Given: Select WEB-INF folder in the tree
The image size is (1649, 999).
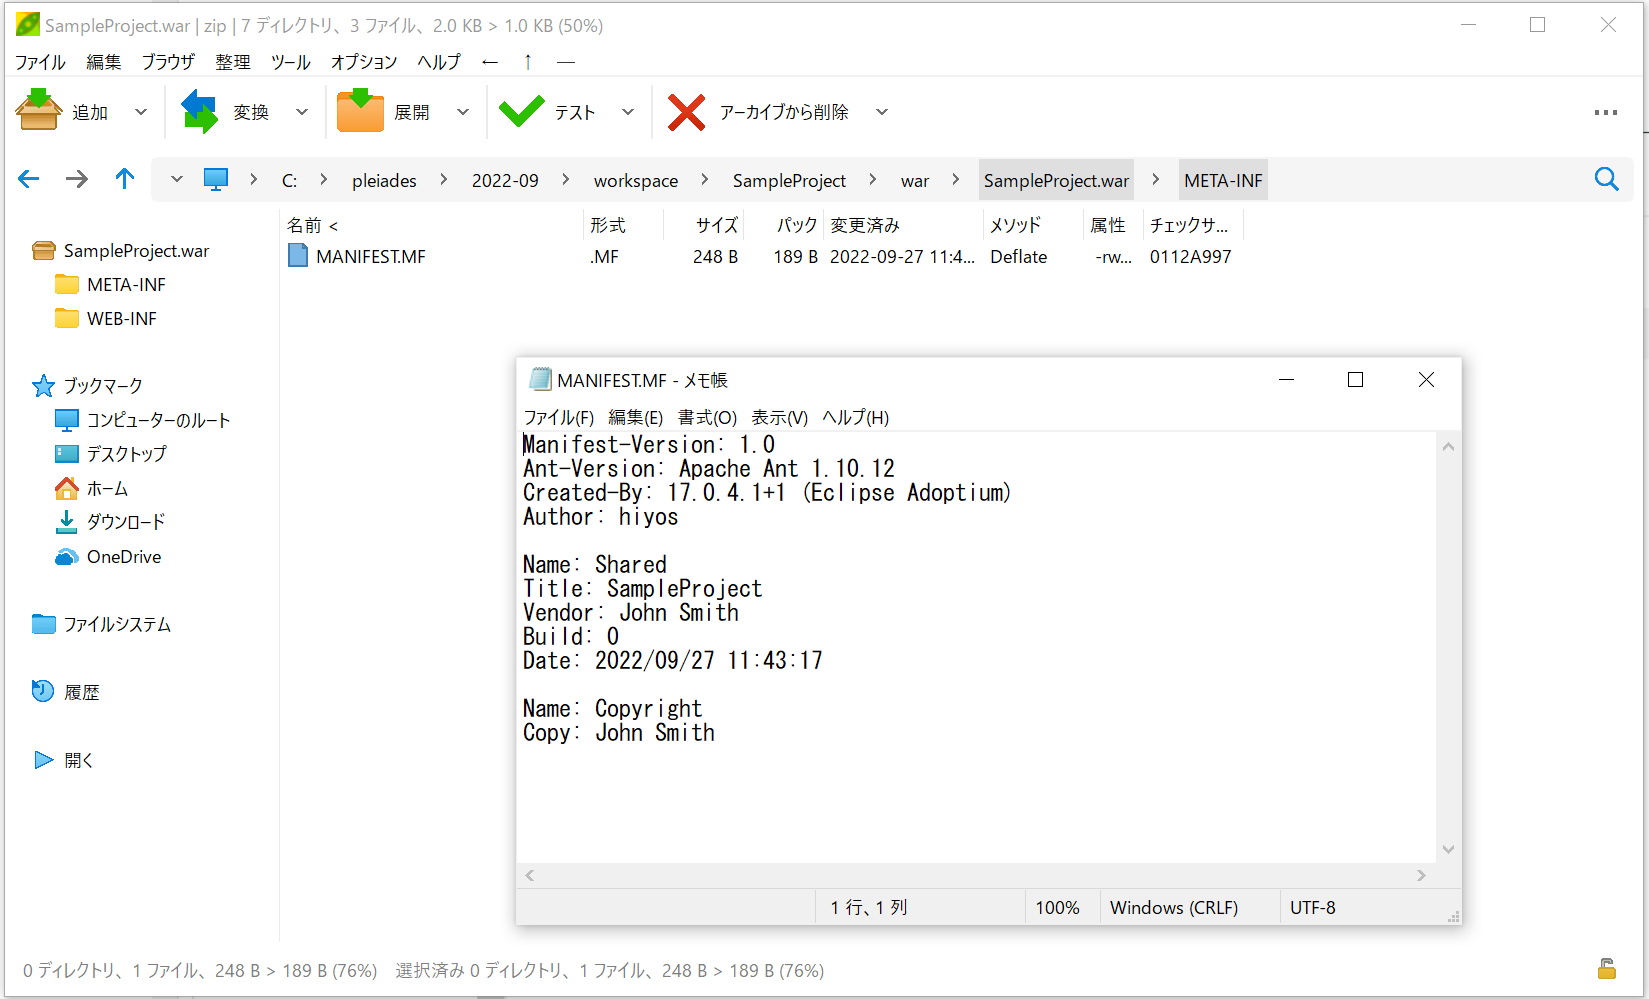Looking at the screenshot, I should tap(121, 319).
